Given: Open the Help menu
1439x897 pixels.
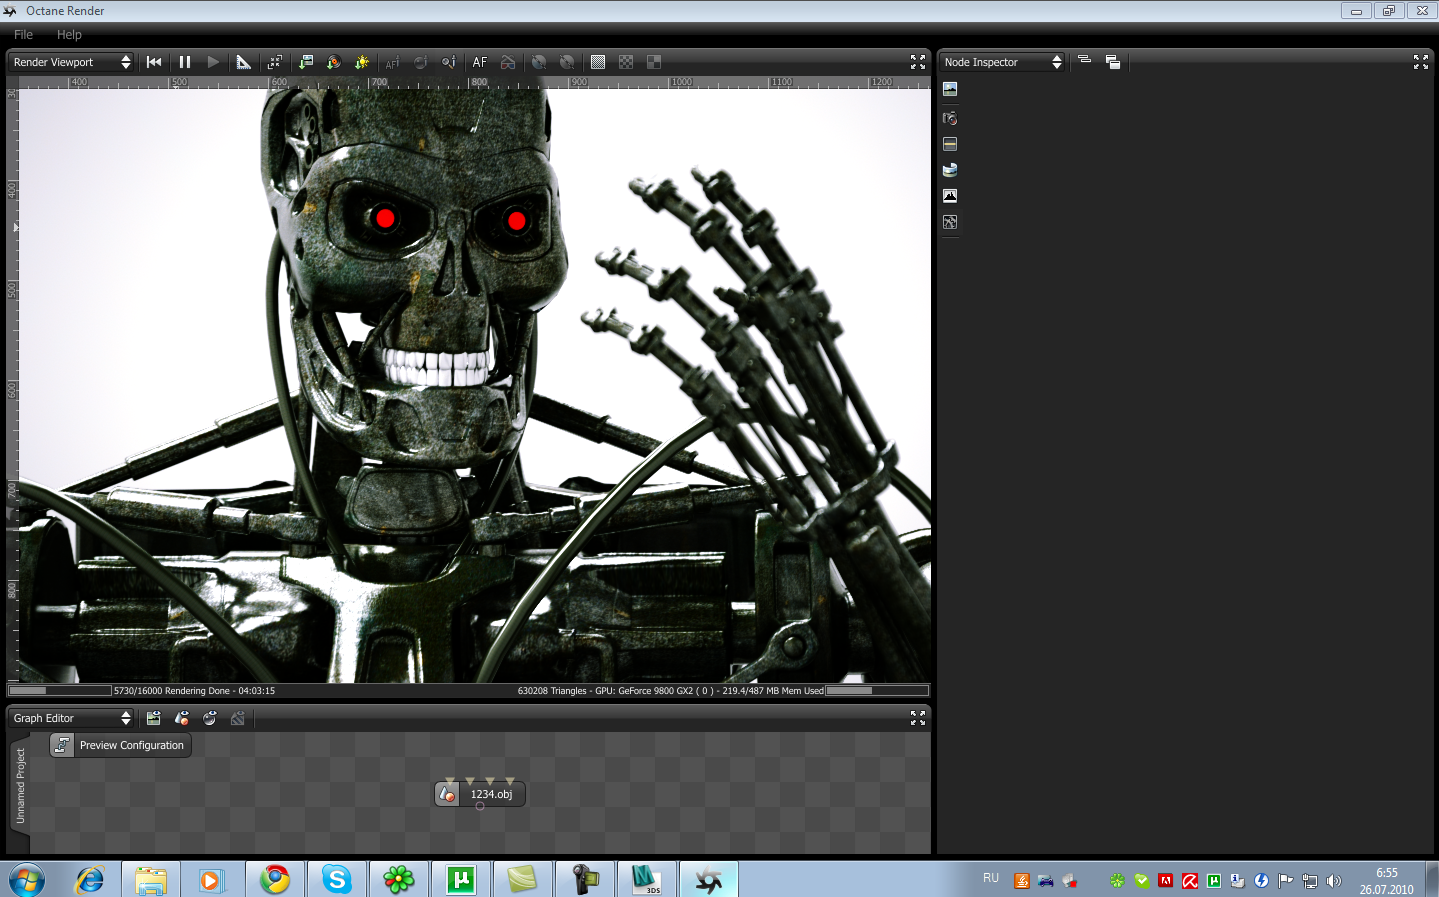Looking at the screenshot, I should pos(69,34).
